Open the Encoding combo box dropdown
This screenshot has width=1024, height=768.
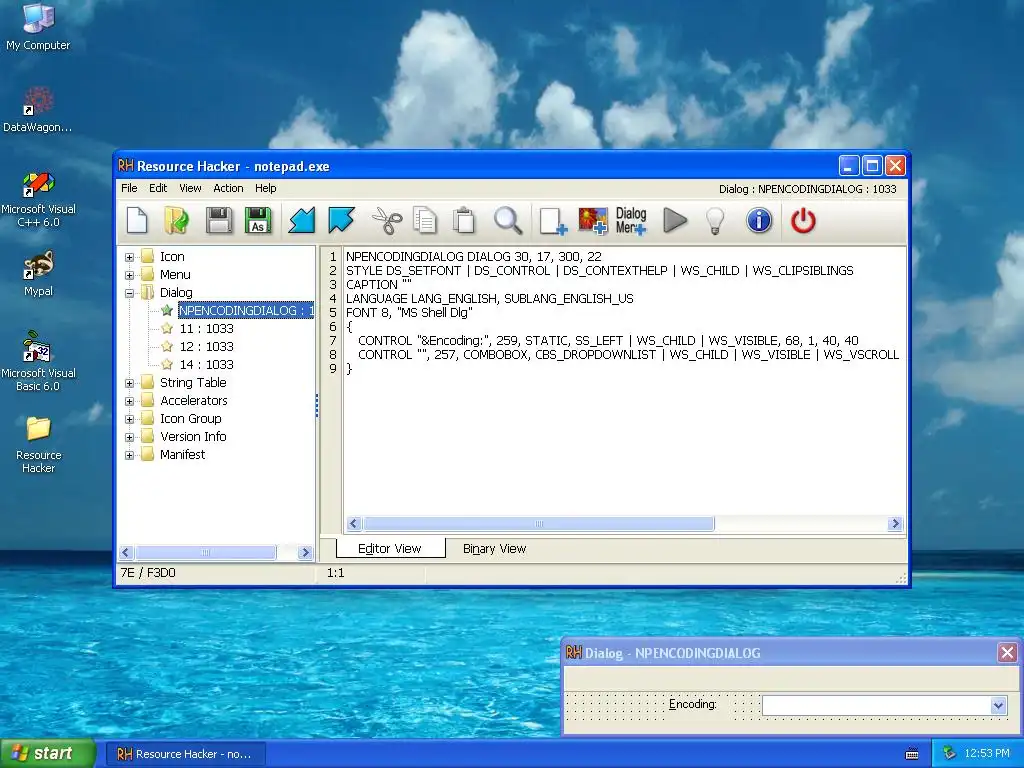(997, 705)
